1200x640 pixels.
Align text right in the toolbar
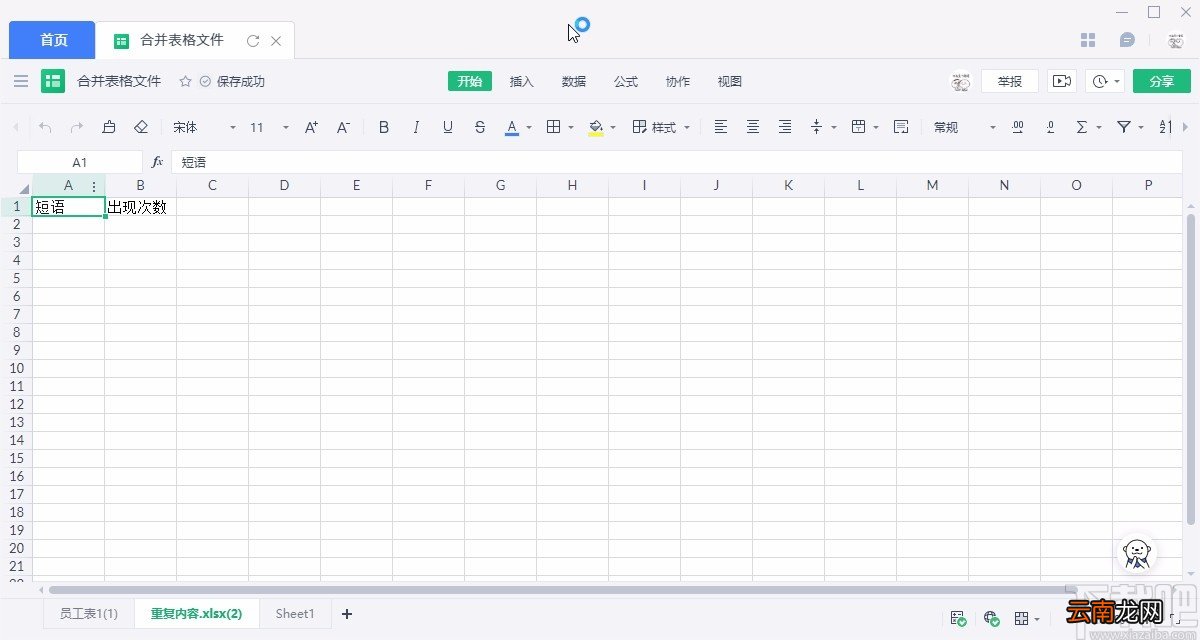pyautogui.click(x=785, y=127)
